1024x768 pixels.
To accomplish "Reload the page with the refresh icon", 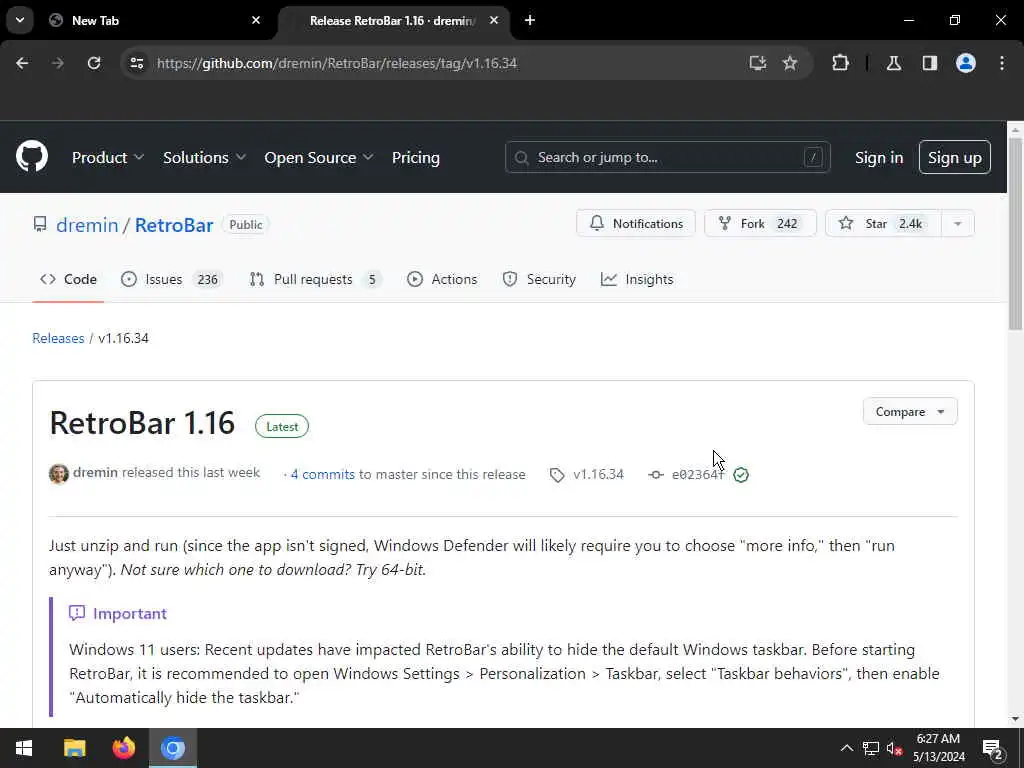I will 94,63.
